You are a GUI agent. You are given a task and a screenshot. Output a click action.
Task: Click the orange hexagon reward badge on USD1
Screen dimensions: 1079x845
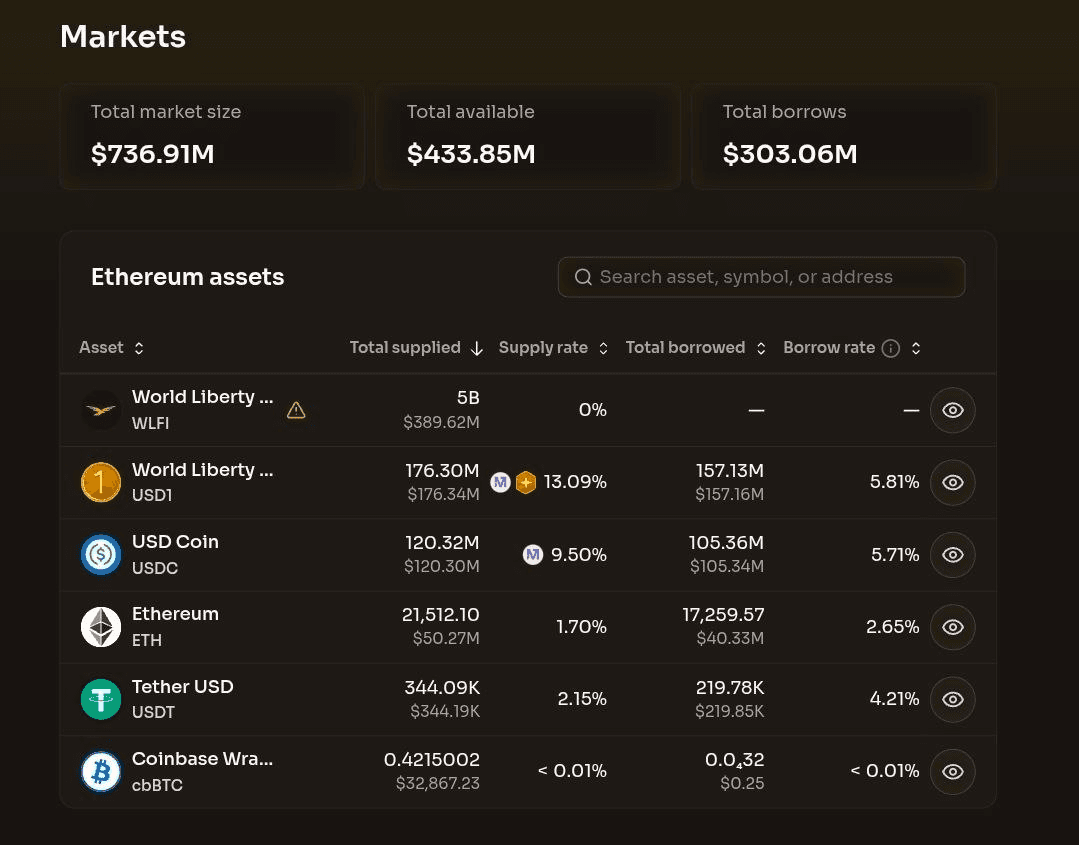tap(526, 483)
